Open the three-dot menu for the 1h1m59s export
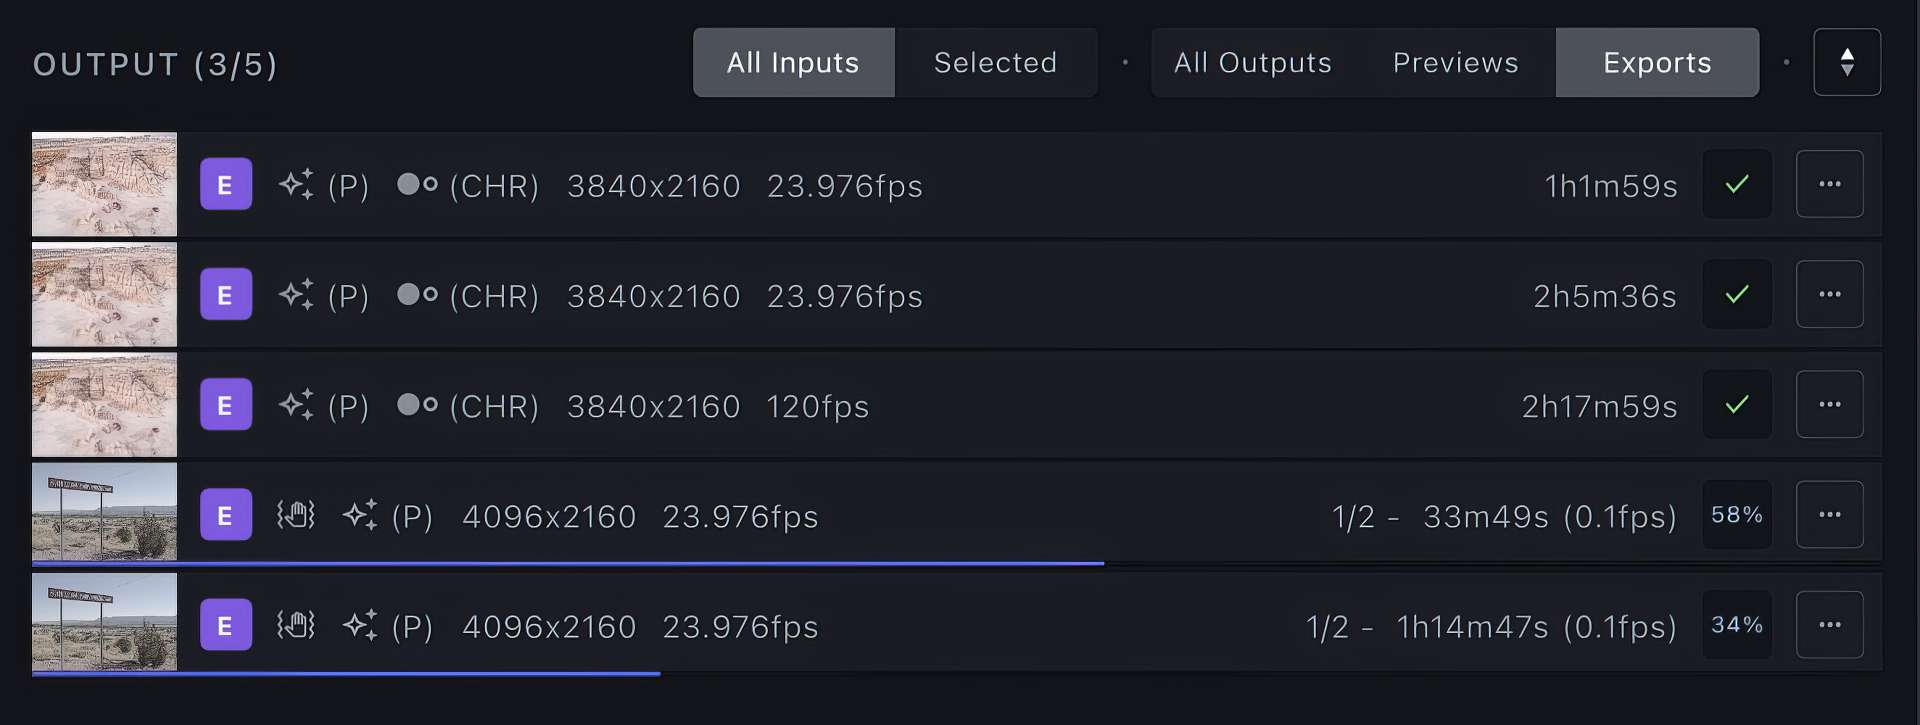 1829,184
